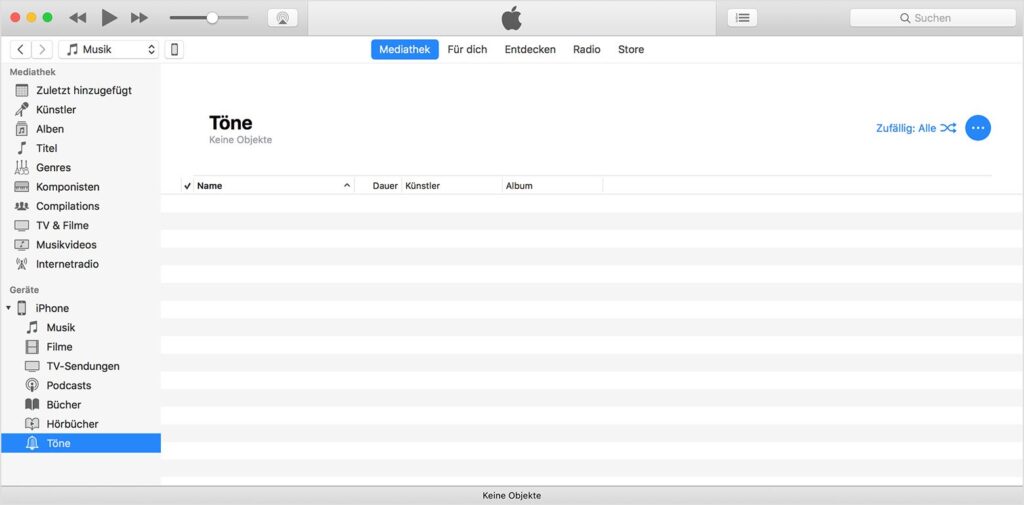Sort by the Album column header
The width and height of the screenshot is (1024, 505).
(x=552, y=186)
